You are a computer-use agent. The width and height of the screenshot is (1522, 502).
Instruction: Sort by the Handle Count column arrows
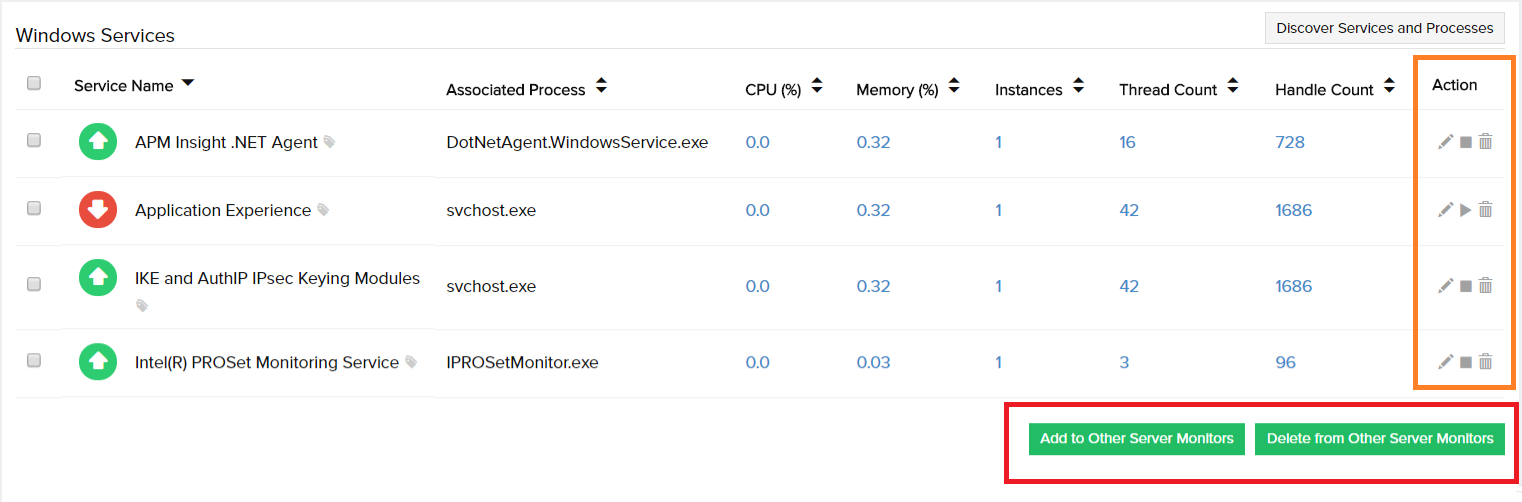click(x=1389, y=86)
